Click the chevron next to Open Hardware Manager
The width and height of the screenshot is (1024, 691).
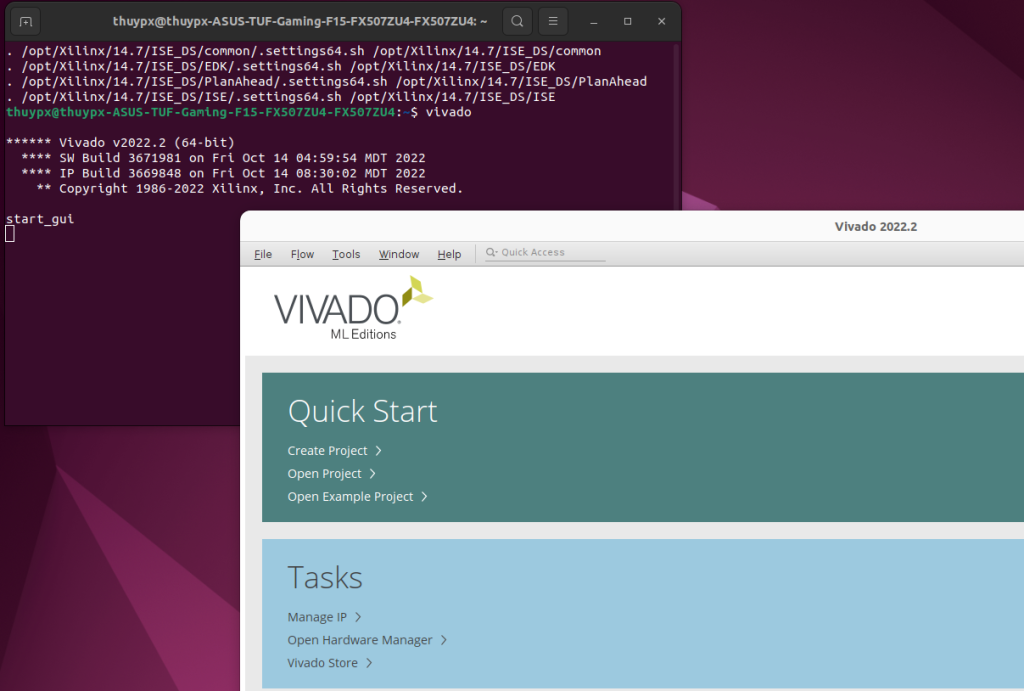click(x=443, y=640)
